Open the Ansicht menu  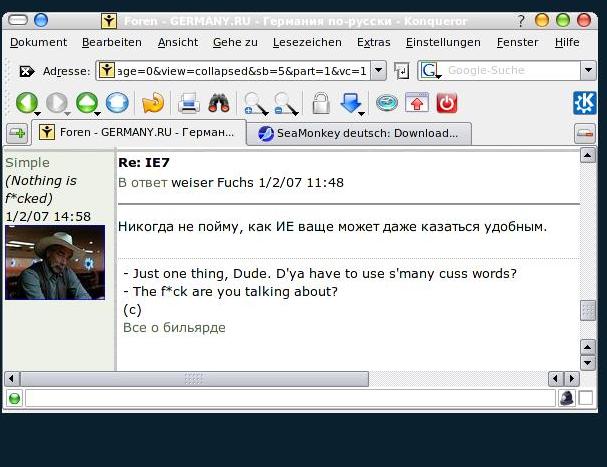pyautogui.click(x=178, y=42)
